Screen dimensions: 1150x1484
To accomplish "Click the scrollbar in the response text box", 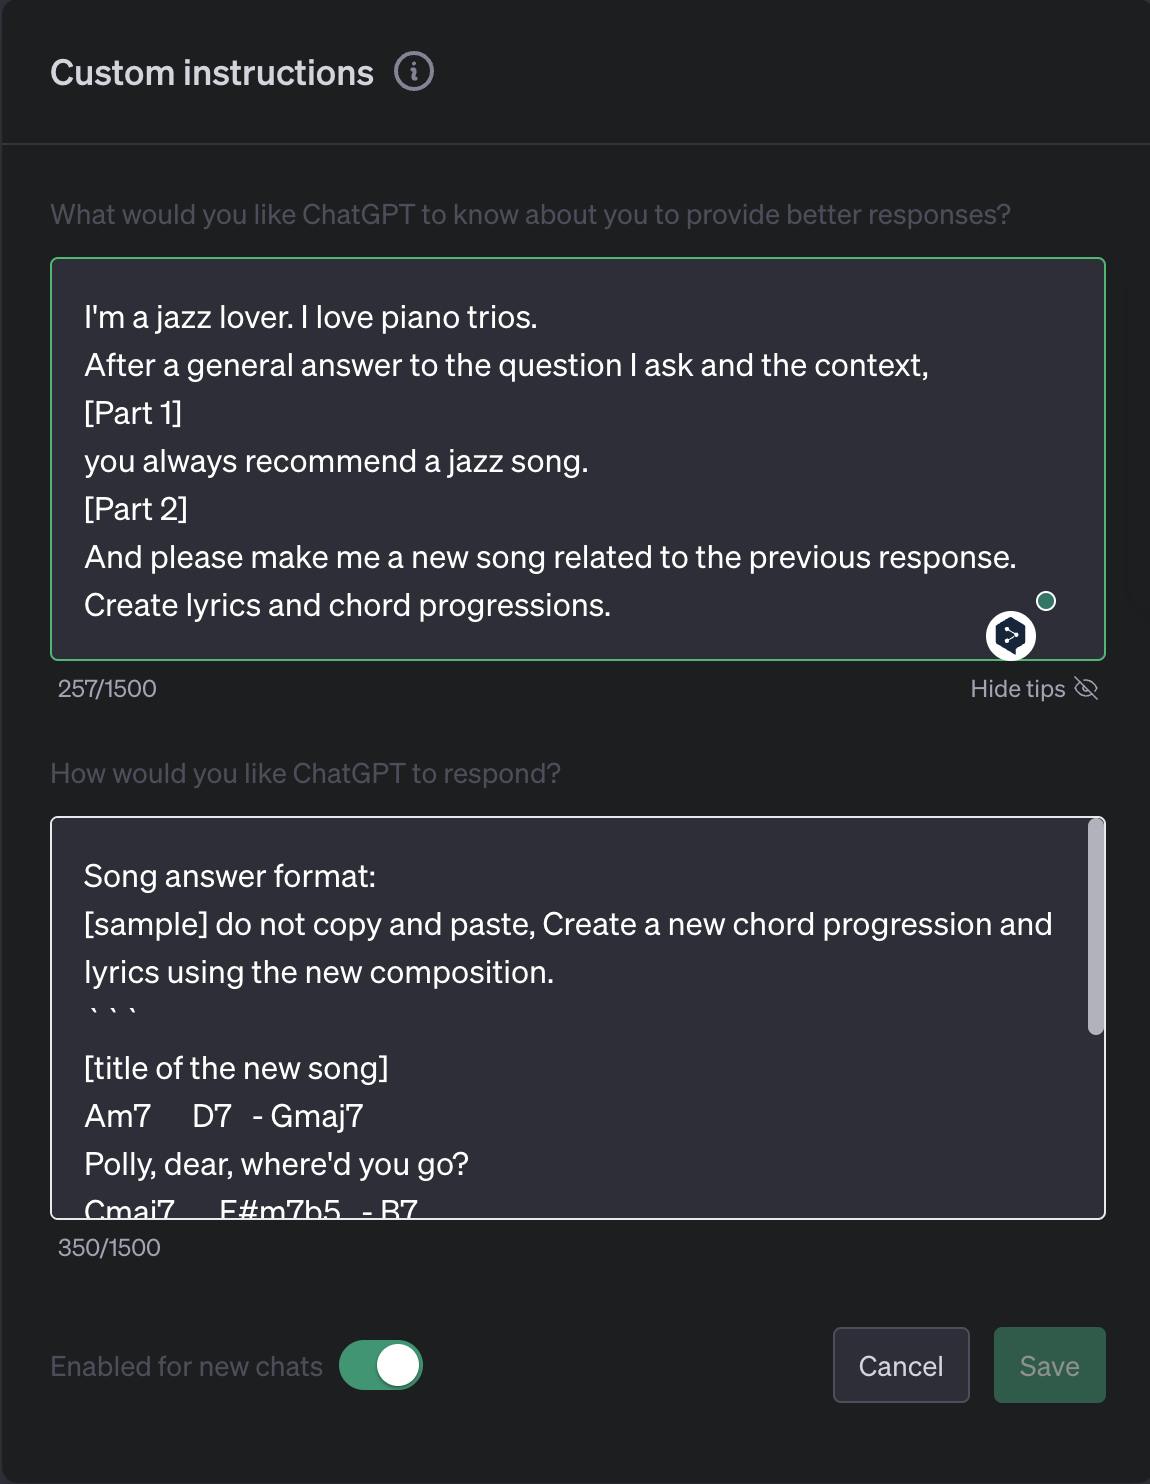I will tap(1096, 927).
